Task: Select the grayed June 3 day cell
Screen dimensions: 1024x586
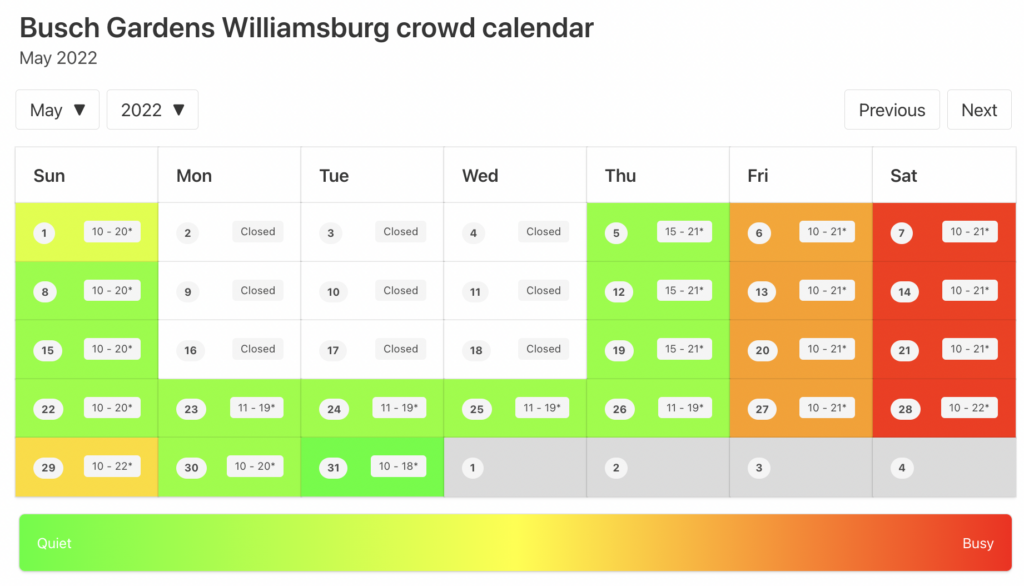Action: [x=801, y=467]
